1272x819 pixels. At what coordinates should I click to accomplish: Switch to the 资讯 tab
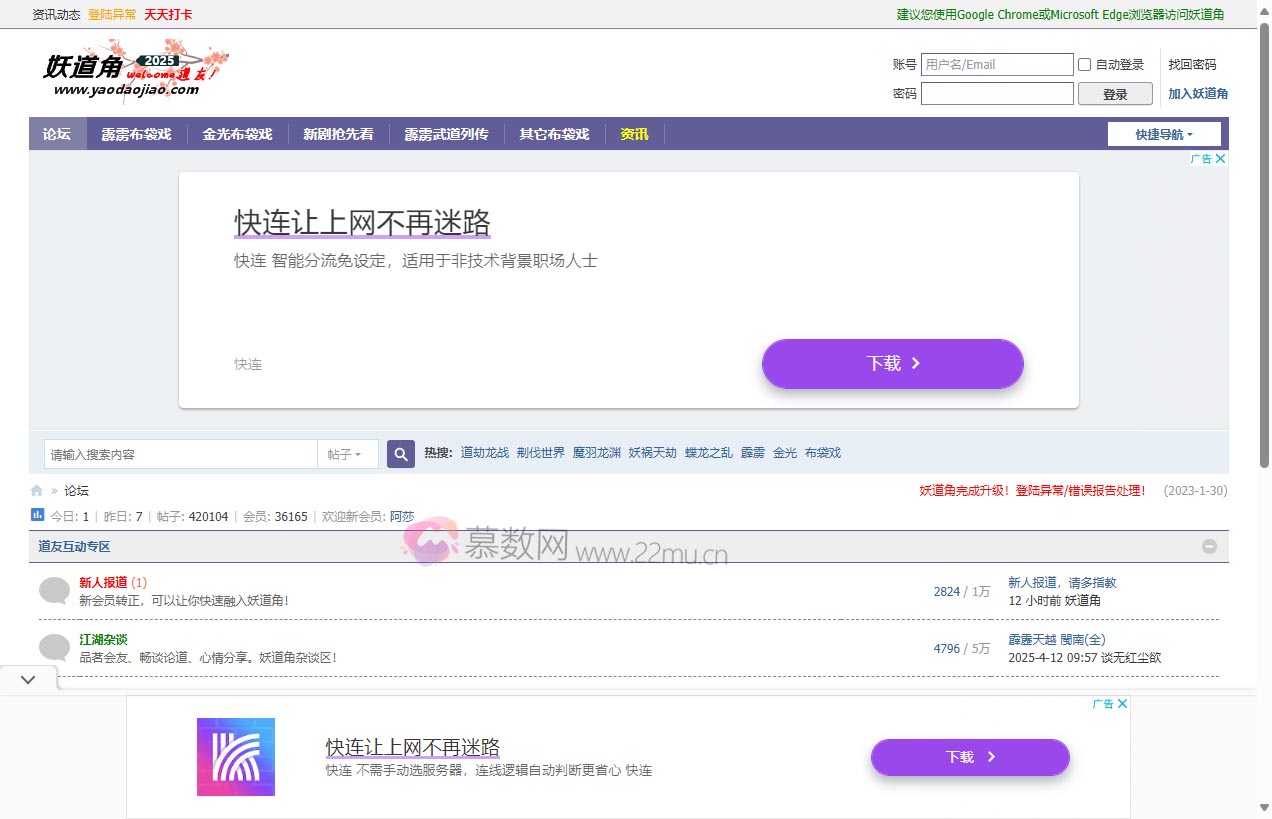tap(634, 133)
